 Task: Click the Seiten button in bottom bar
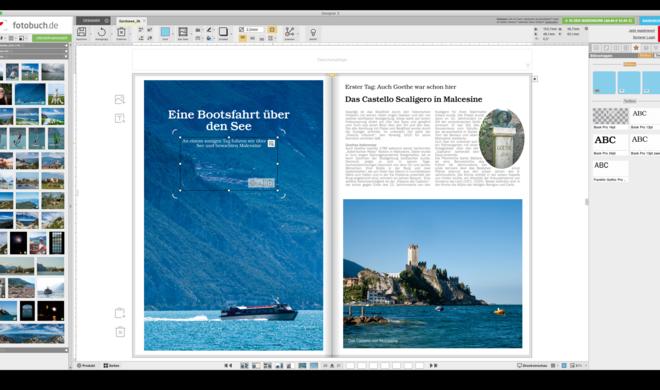(112, 366)
